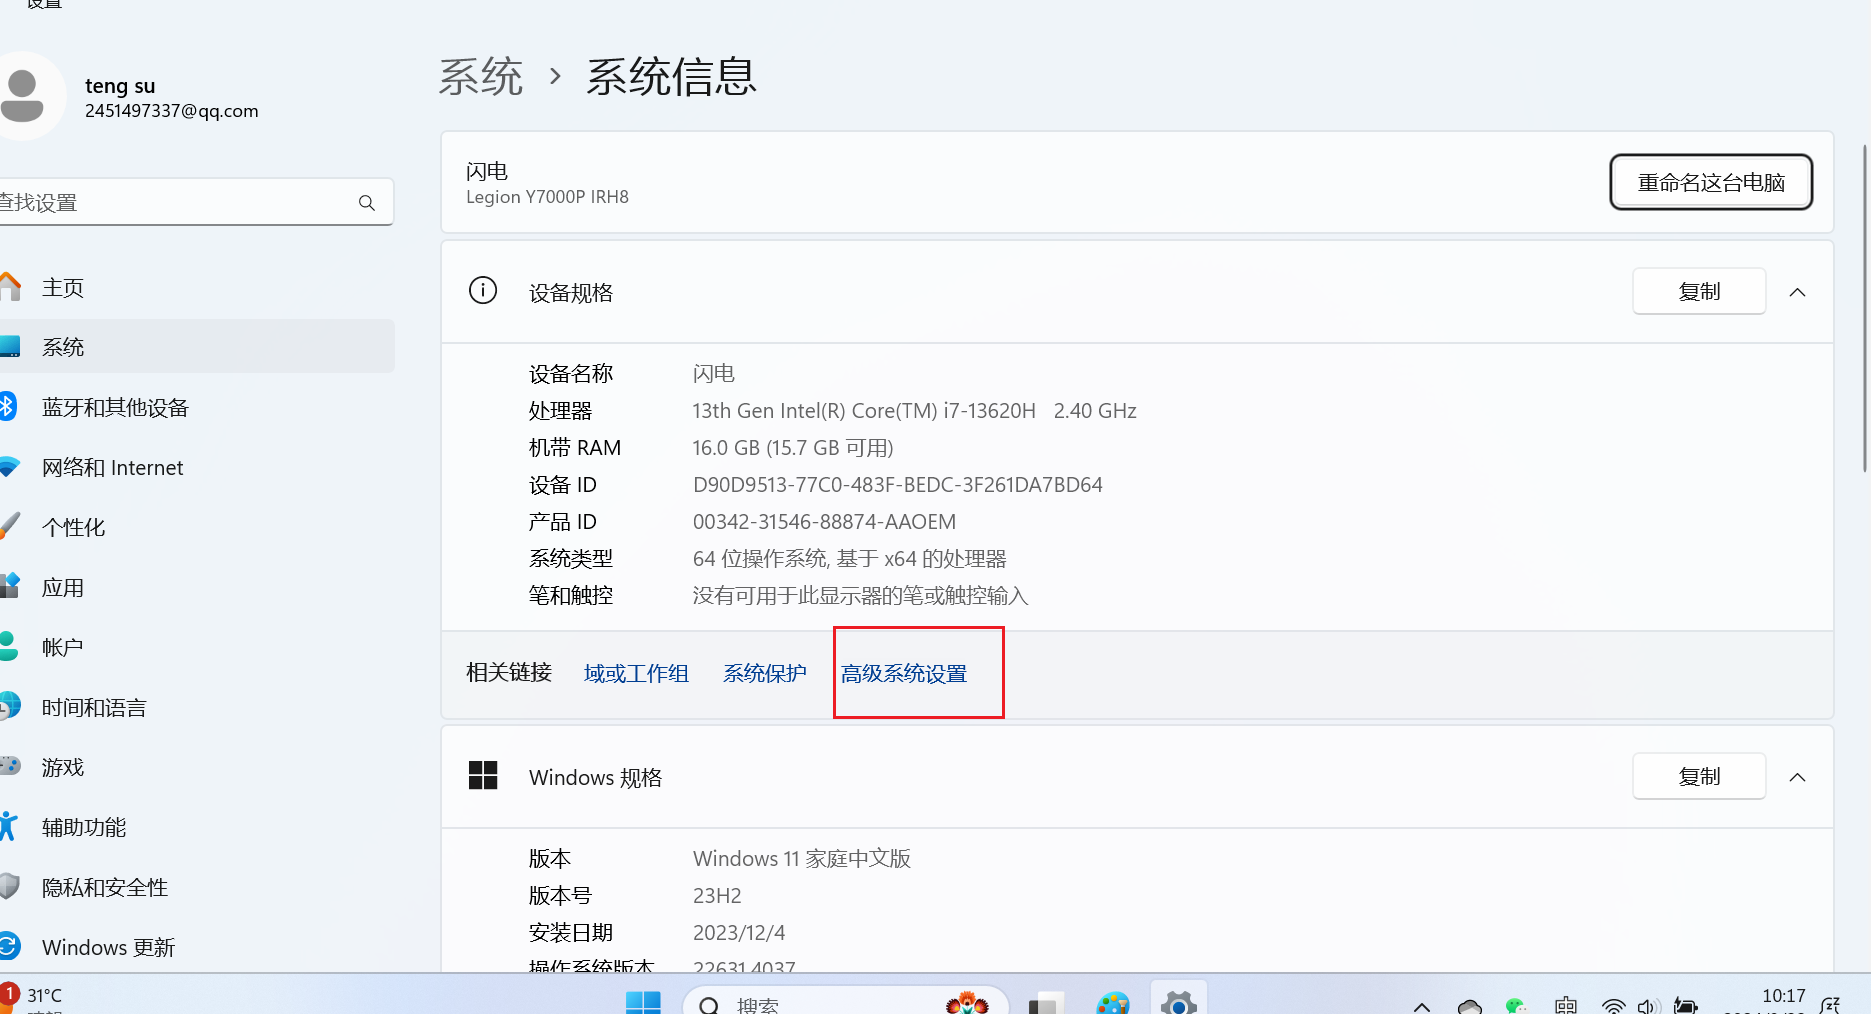
Task: Click the Windows logo icon beside Windows 规格
Action: pyautogui.click(x=483, y=776)
